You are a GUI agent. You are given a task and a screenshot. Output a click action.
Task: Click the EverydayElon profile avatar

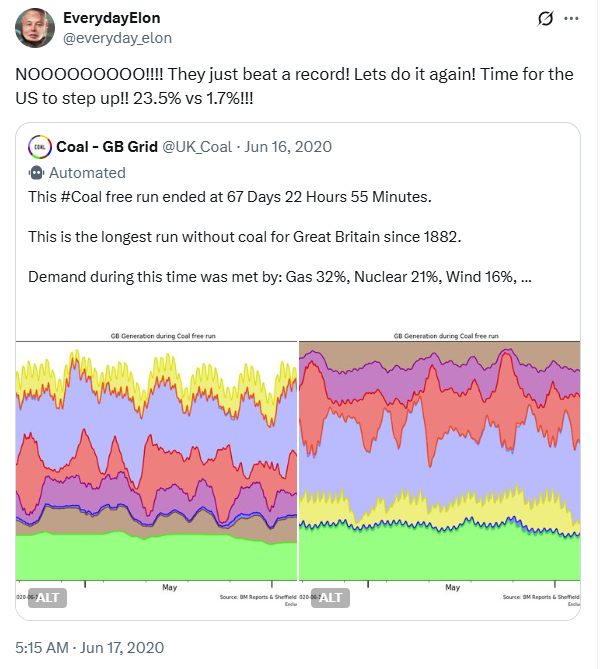point(34,28)
